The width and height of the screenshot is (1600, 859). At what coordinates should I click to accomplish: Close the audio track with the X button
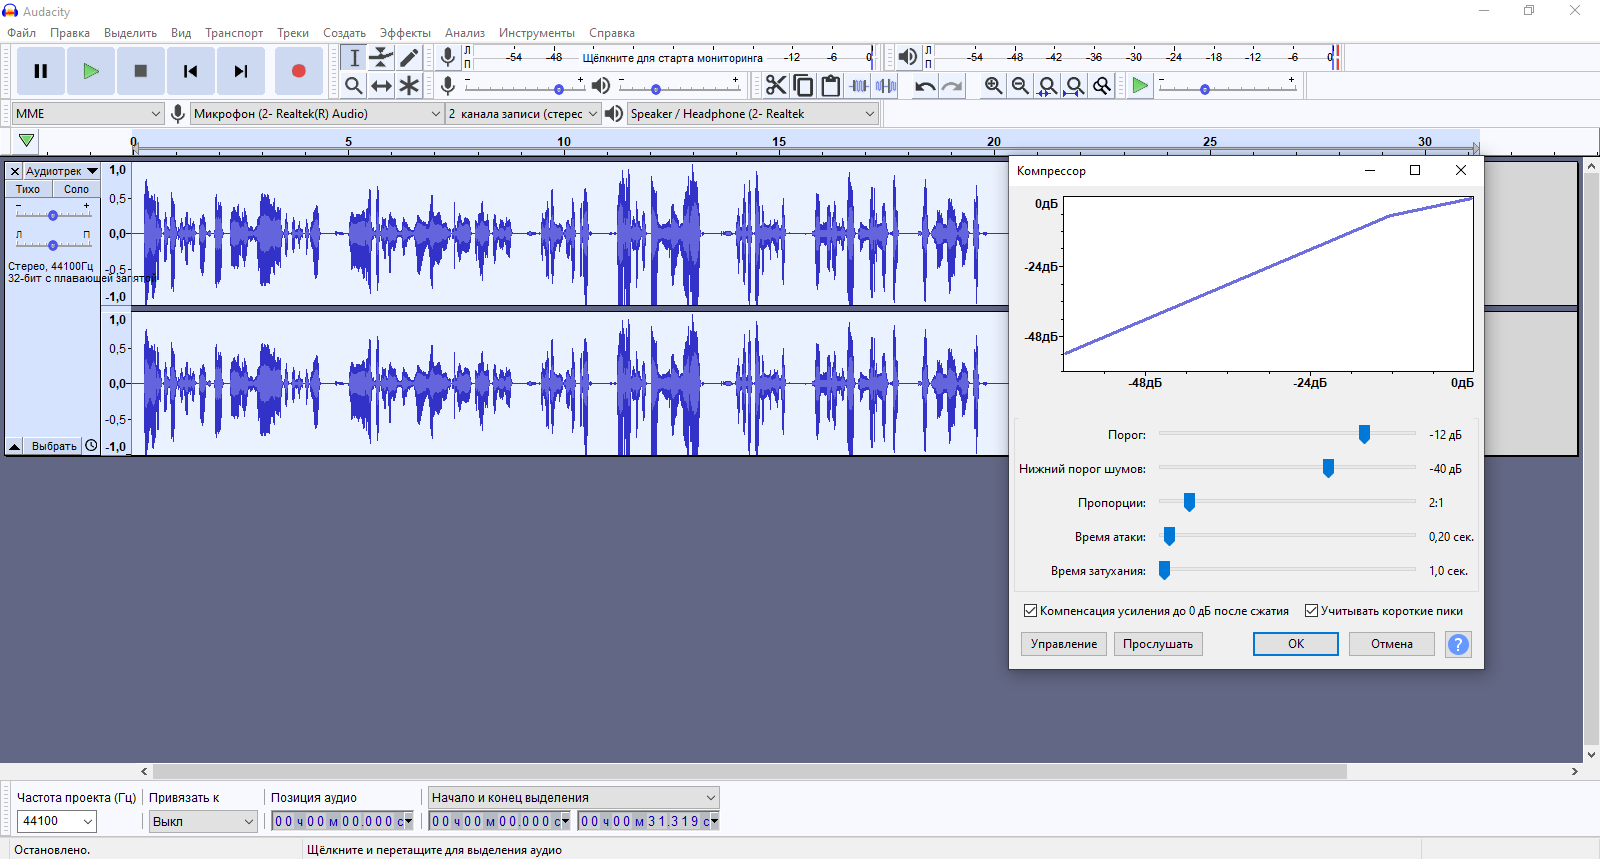coord(15,171)
